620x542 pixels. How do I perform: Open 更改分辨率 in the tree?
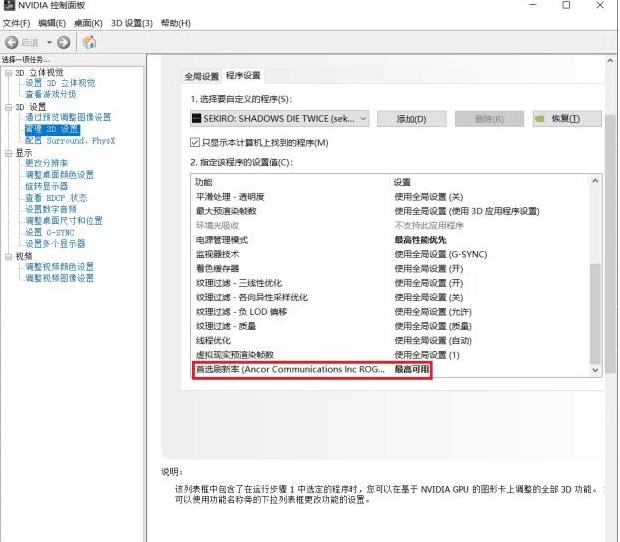47,163
